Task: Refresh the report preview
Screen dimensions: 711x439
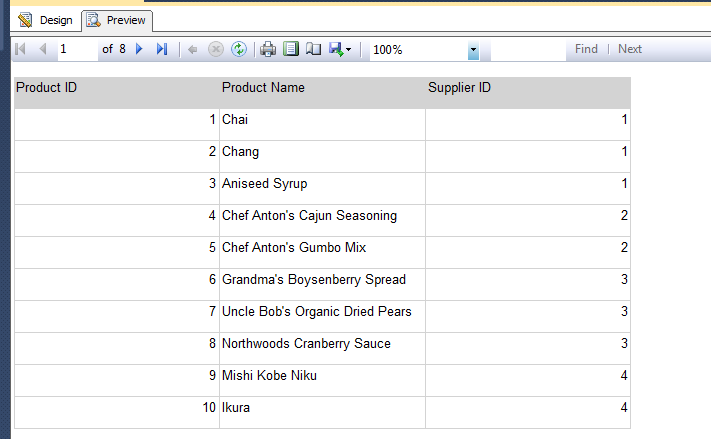Action: coord(238,49)
